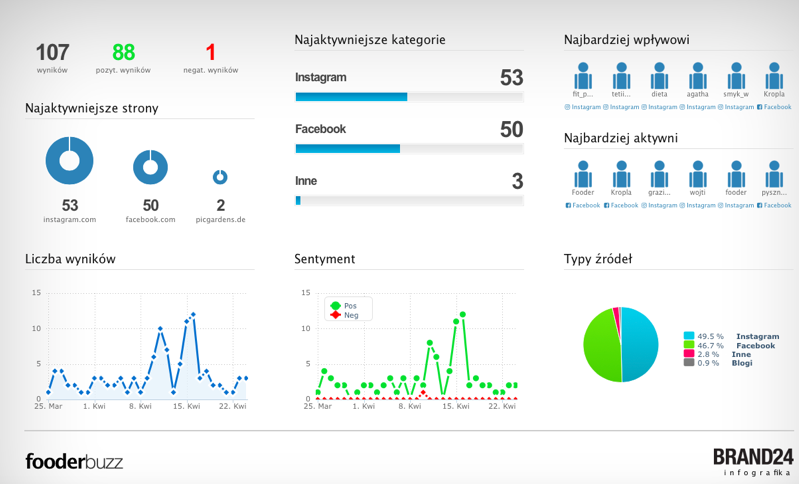Click the BRAND24 infografika logo

(753, 461)
